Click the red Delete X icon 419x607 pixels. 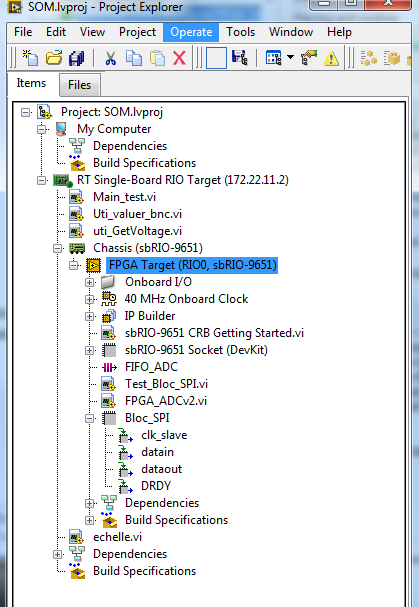click(x=179, y=58)
